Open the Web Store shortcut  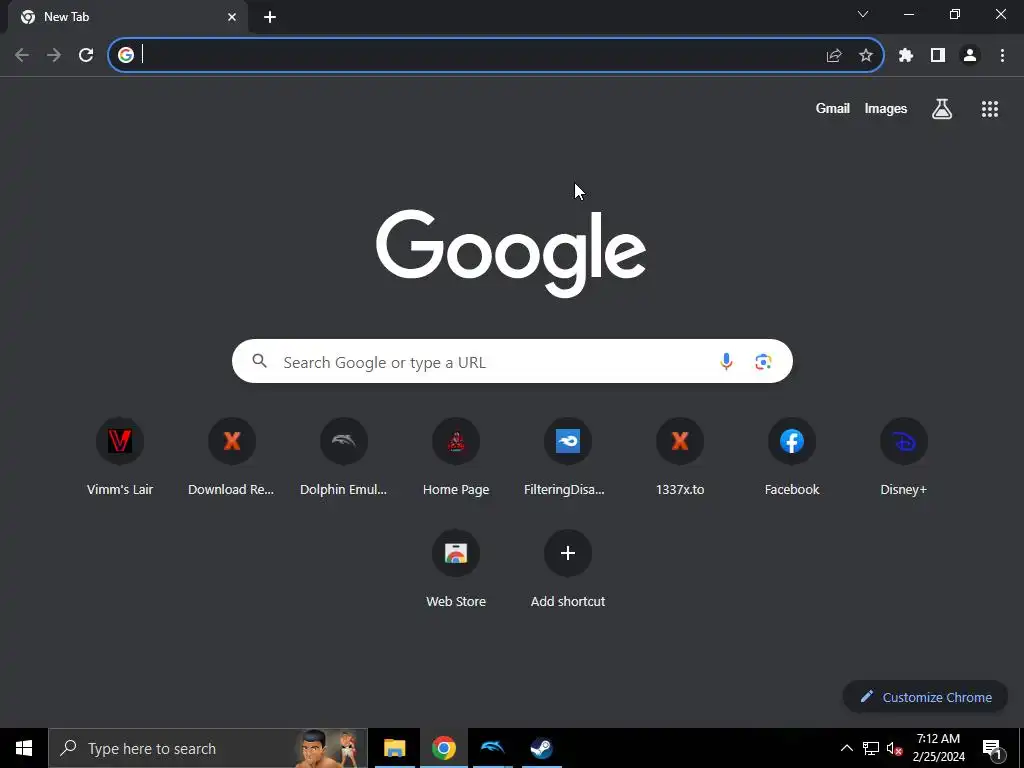[x=456, y=569]
